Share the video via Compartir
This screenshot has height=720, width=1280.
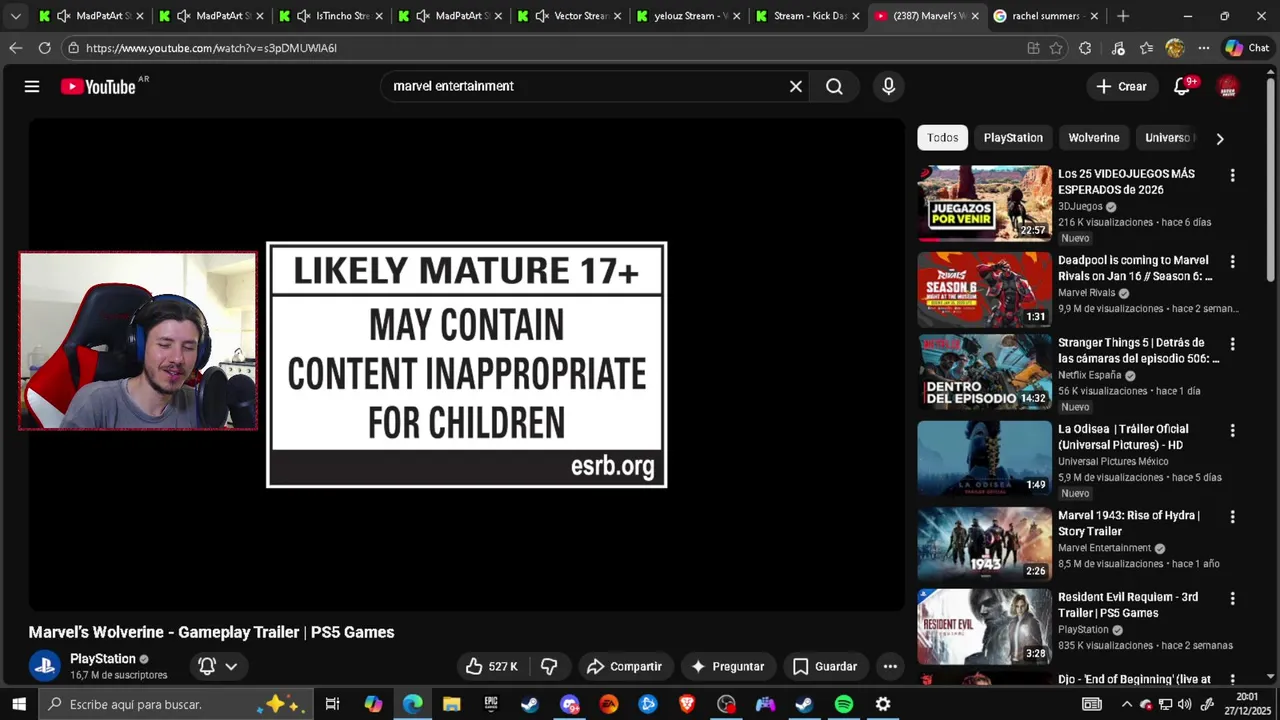pyautogui.click(x=624, y=666)
